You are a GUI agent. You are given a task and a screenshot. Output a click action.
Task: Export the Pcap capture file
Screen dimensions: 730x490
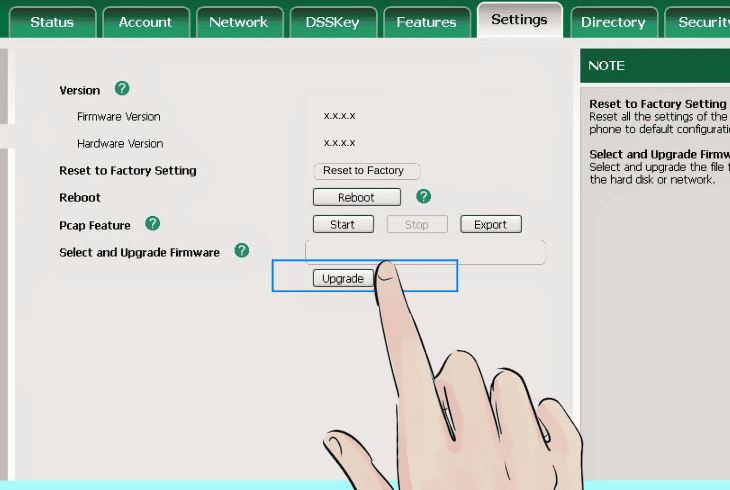(x=490, y=225)
